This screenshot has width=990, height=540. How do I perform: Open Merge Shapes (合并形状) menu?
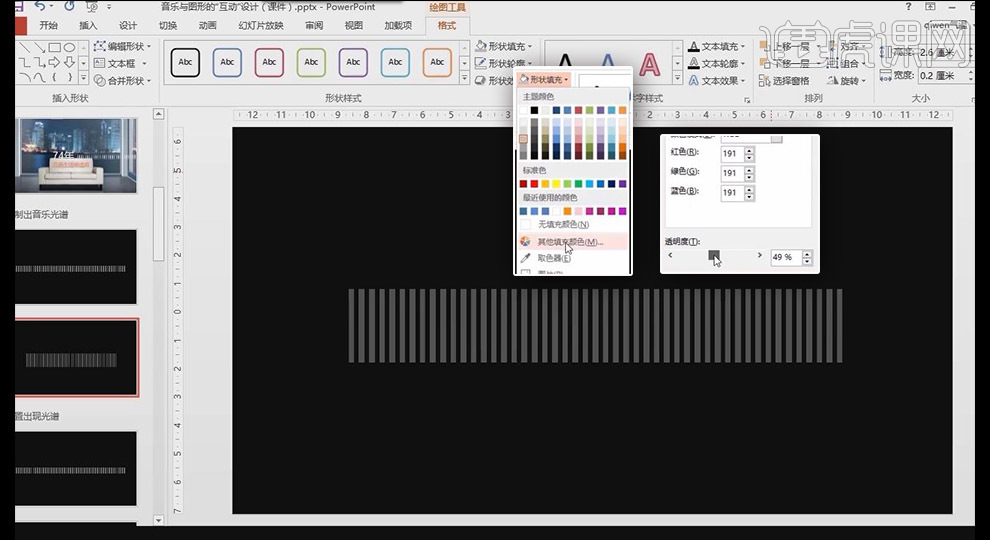tap(122, 80)
